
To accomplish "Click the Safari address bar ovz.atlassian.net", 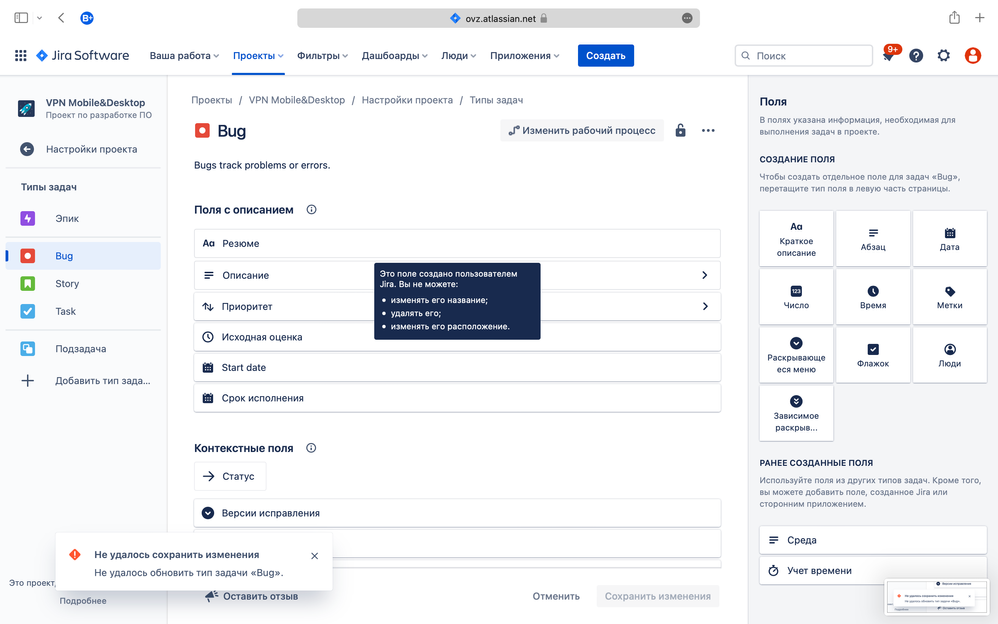I will [498, 18].
